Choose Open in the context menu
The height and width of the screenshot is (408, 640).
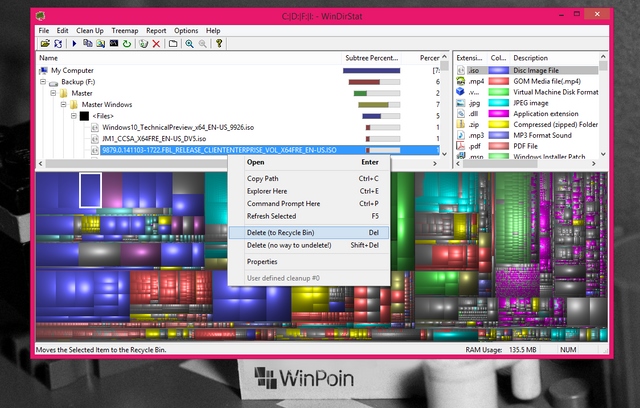[309, 162]
